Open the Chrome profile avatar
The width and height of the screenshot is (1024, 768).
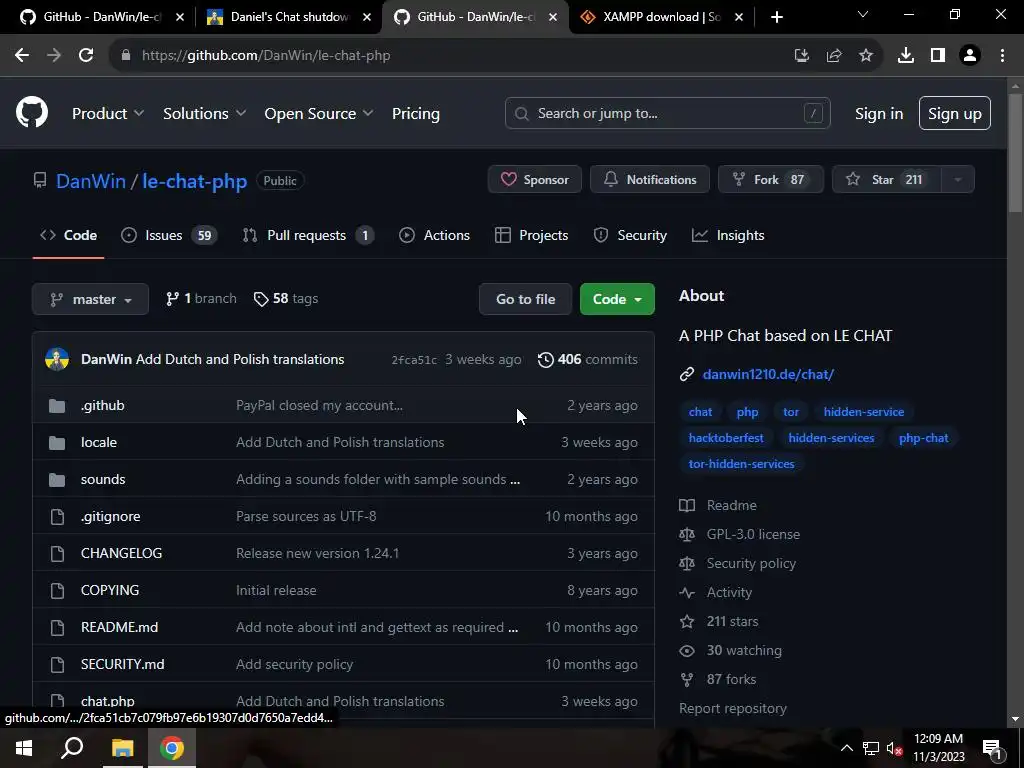pyautogui.click(x=970, y=56)
